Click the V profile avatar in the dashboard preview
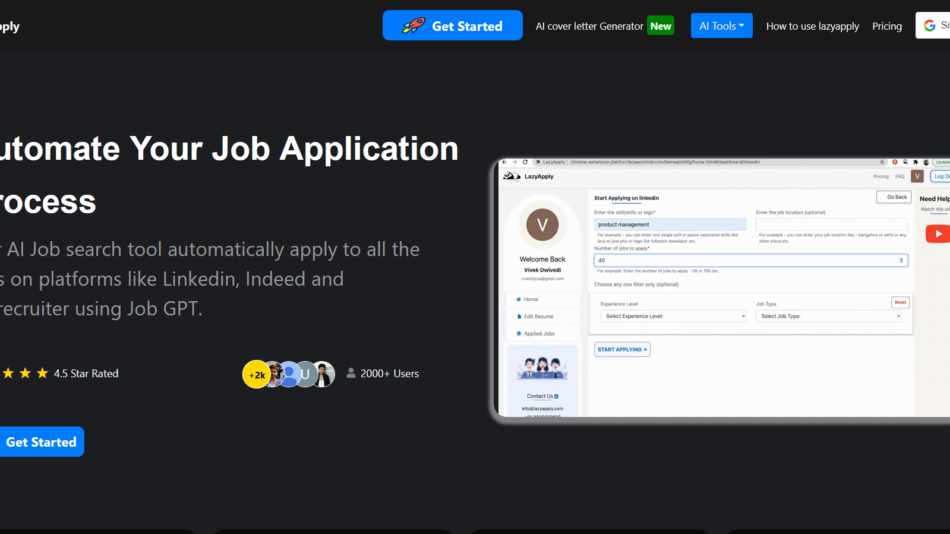Viewport: 950px width, 534px height. pos(542,225)
